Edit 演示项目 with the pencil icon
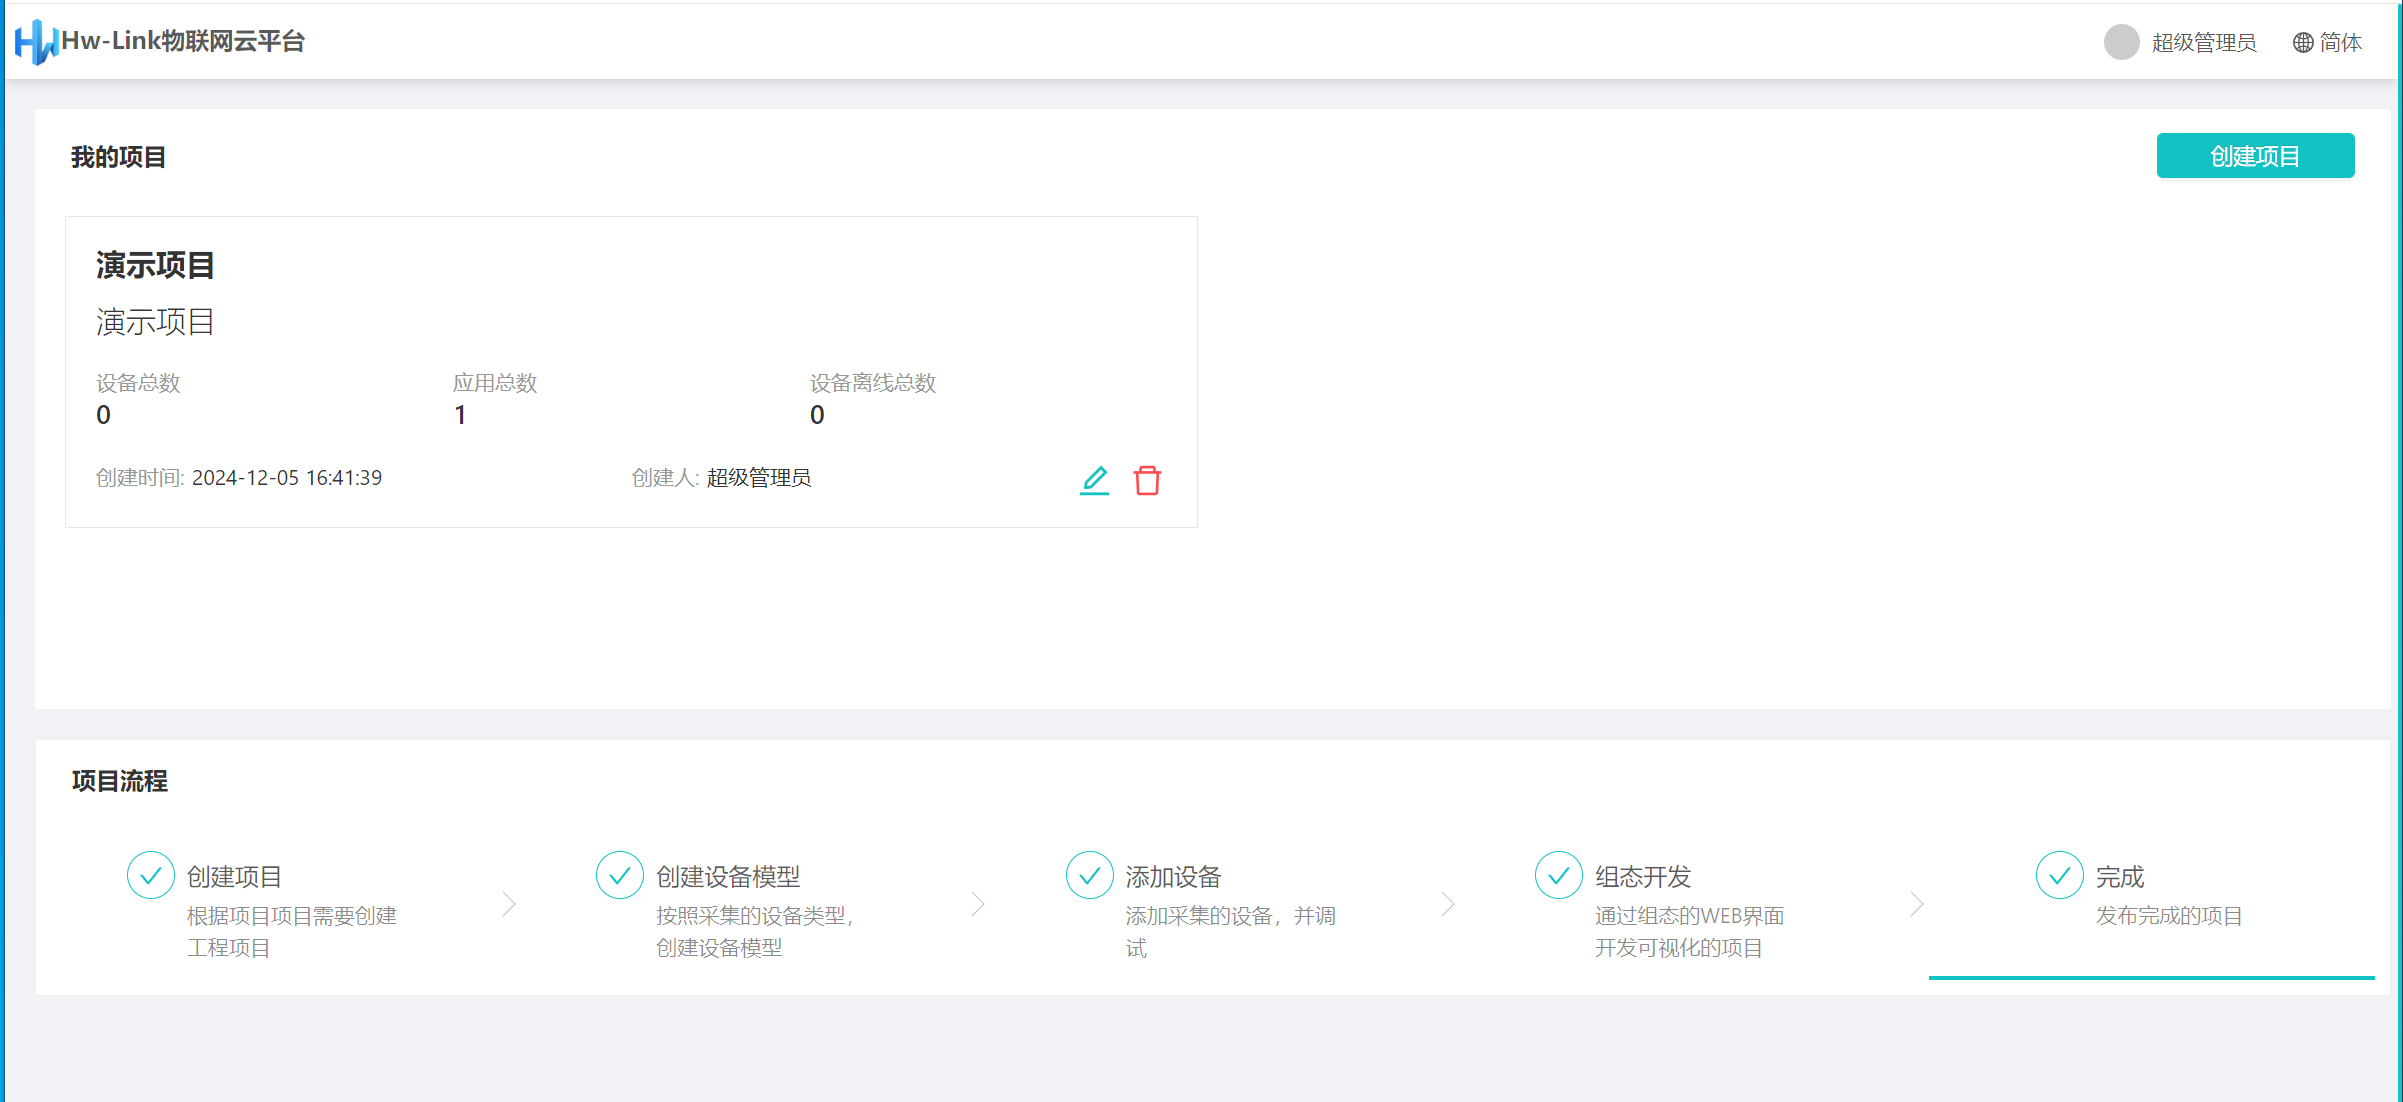The image size is (2403, 1102). 1094,480
